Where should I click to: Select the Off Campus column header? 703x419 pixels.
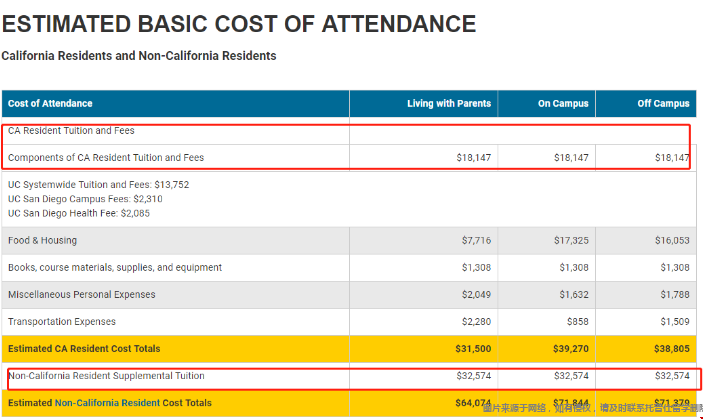click(663, 104)
